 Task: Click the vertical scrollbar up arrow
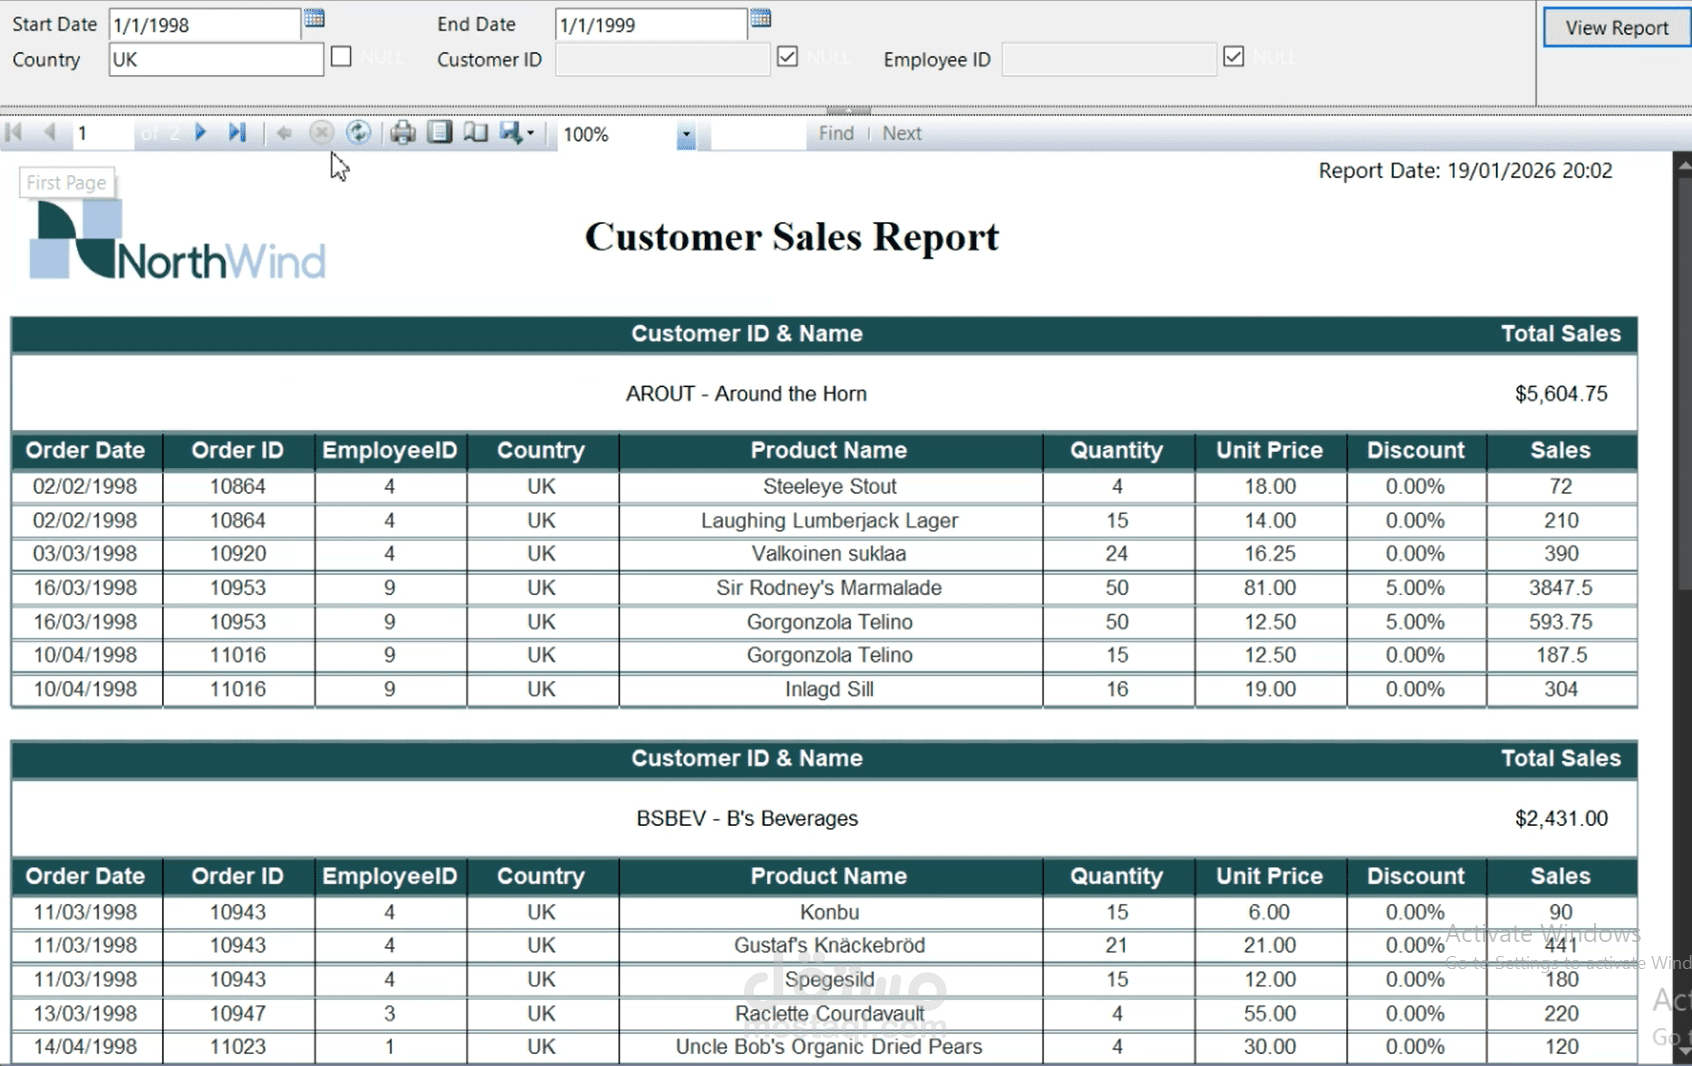tap(1683, 165)
